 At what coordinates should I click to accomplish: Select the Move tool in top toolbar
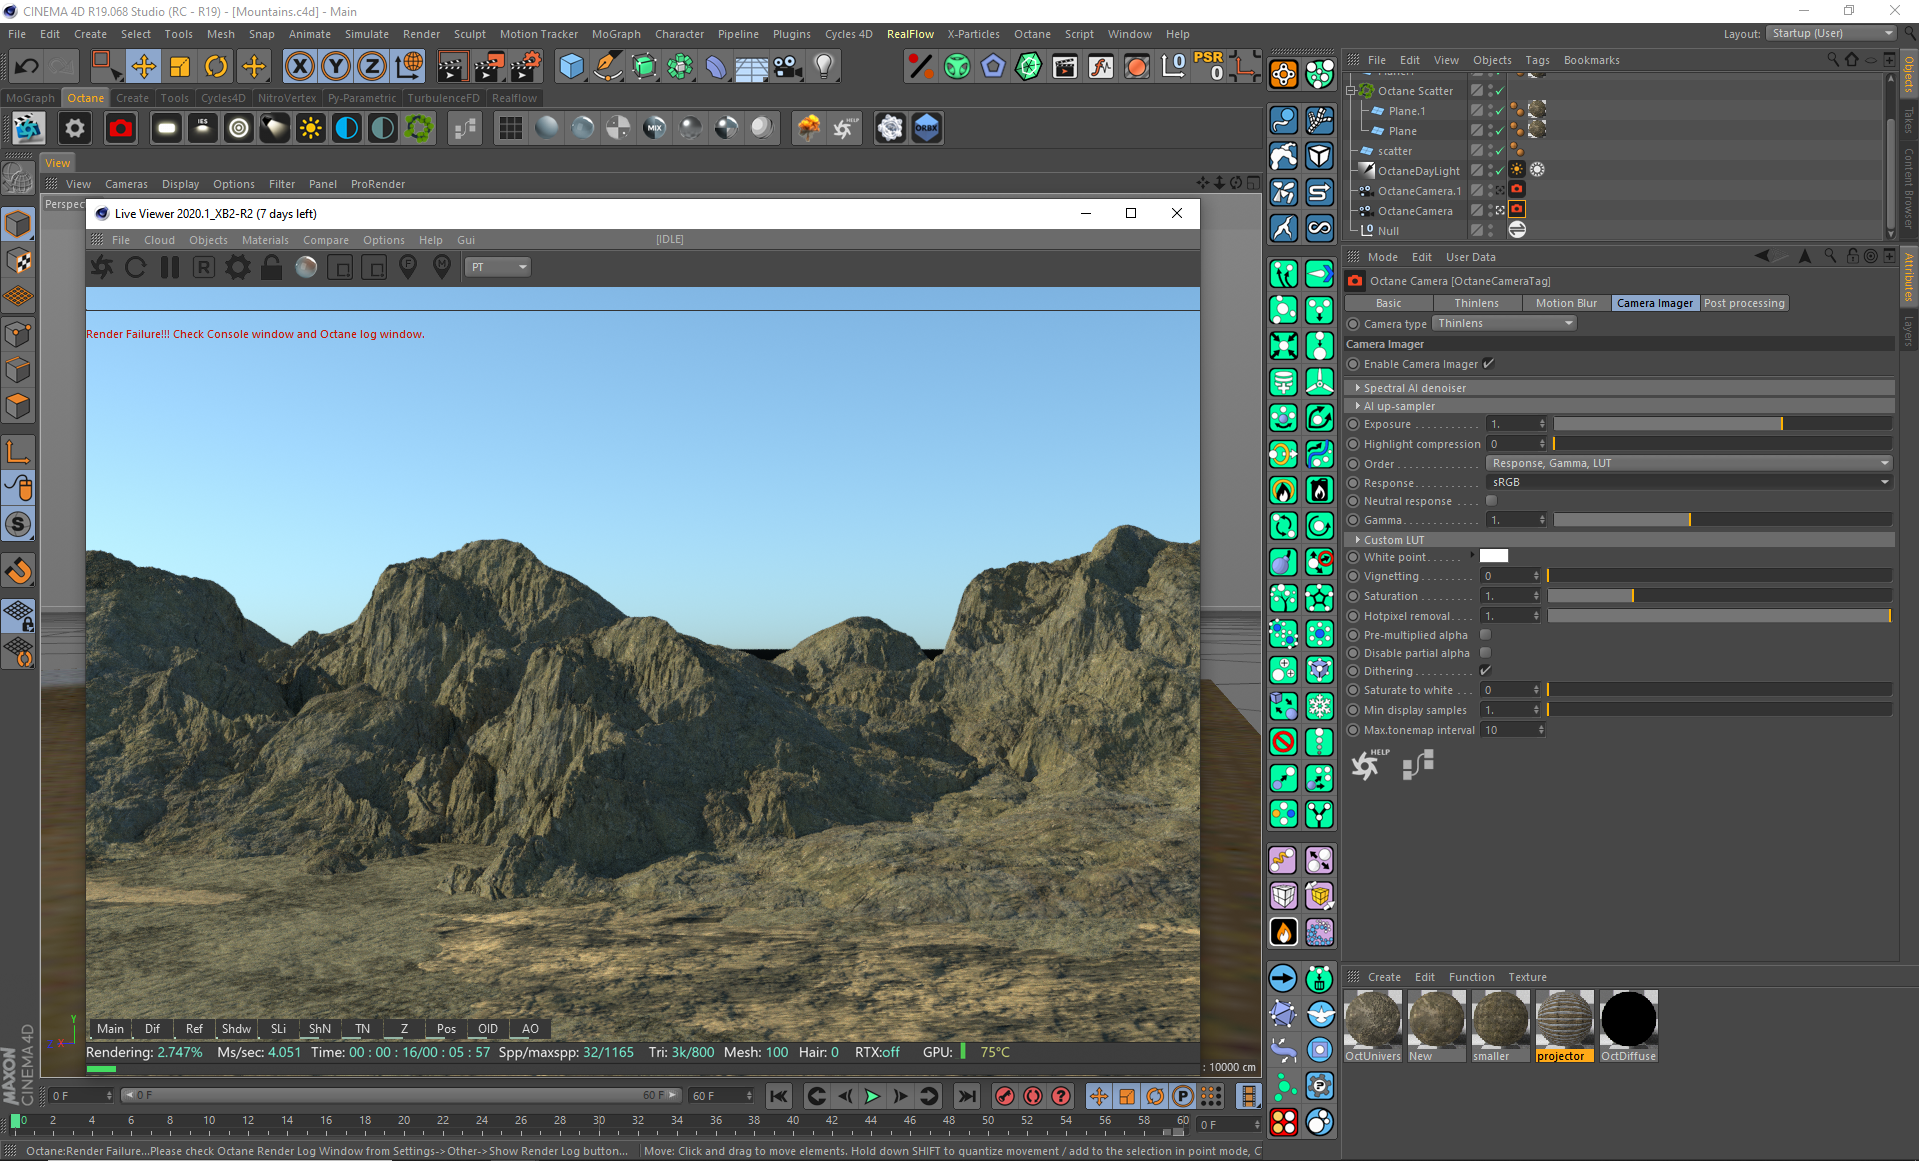coord(143,67)
